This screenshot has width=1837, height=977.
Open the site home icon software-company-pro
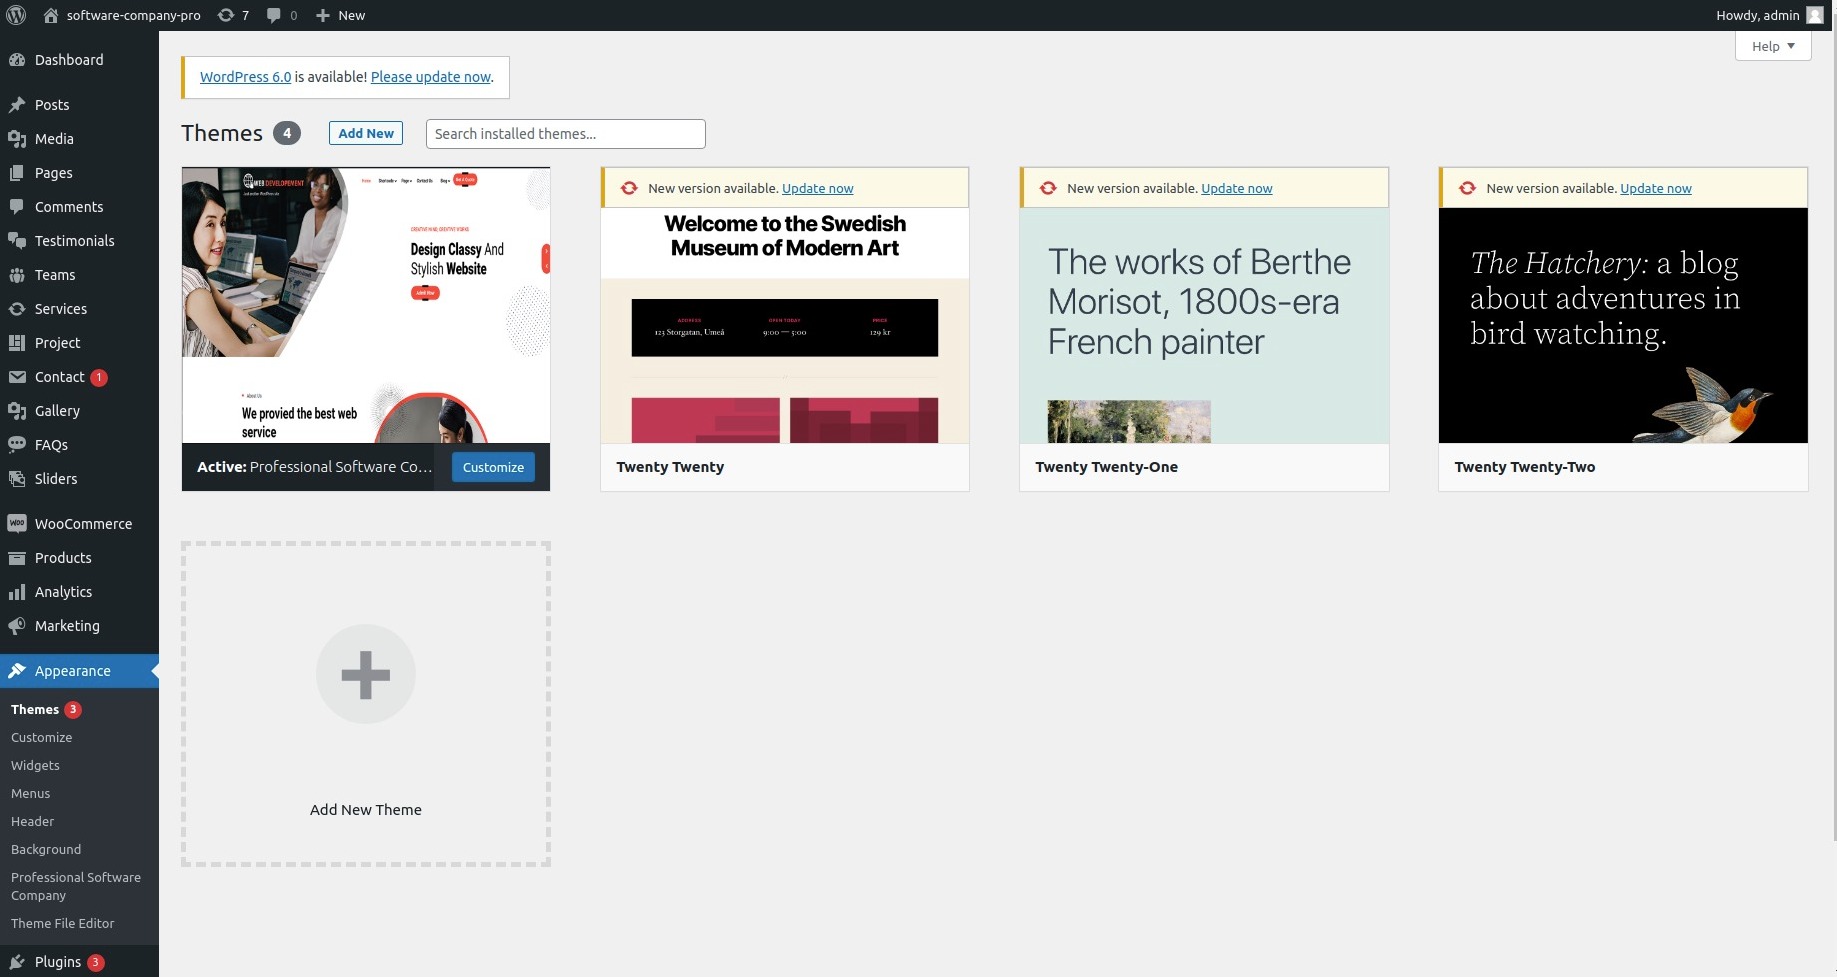pos(51,15)
